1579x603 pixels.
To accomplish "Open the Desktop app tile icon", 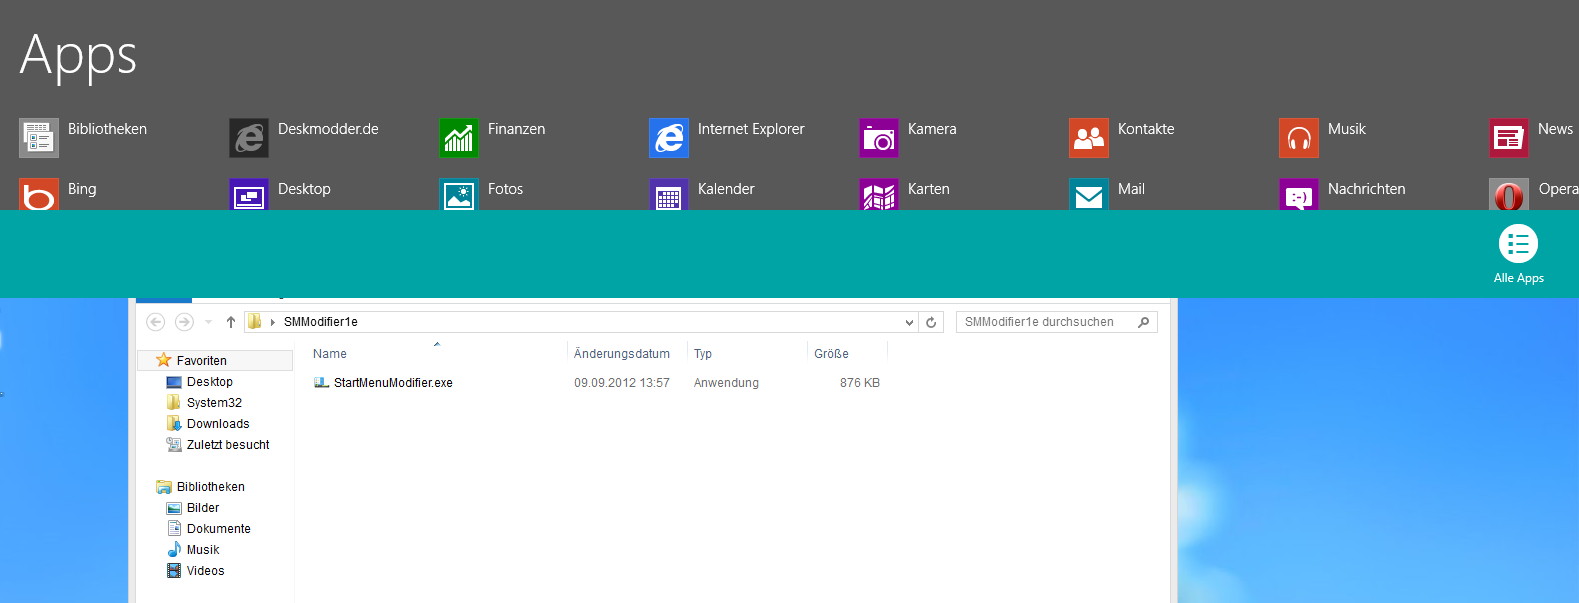I will click(249, 194).
